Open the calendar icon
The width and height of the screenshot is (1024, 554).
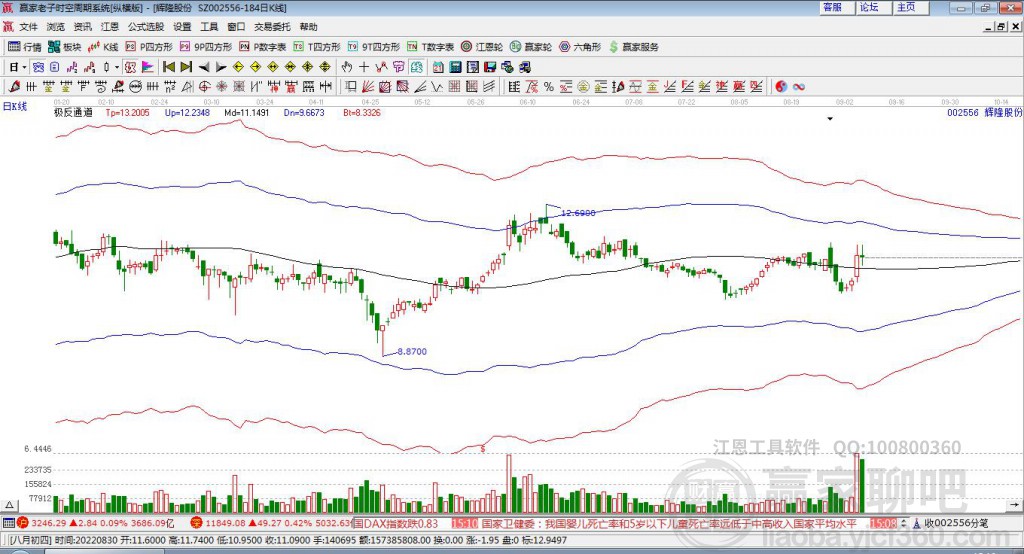point(438,67)
